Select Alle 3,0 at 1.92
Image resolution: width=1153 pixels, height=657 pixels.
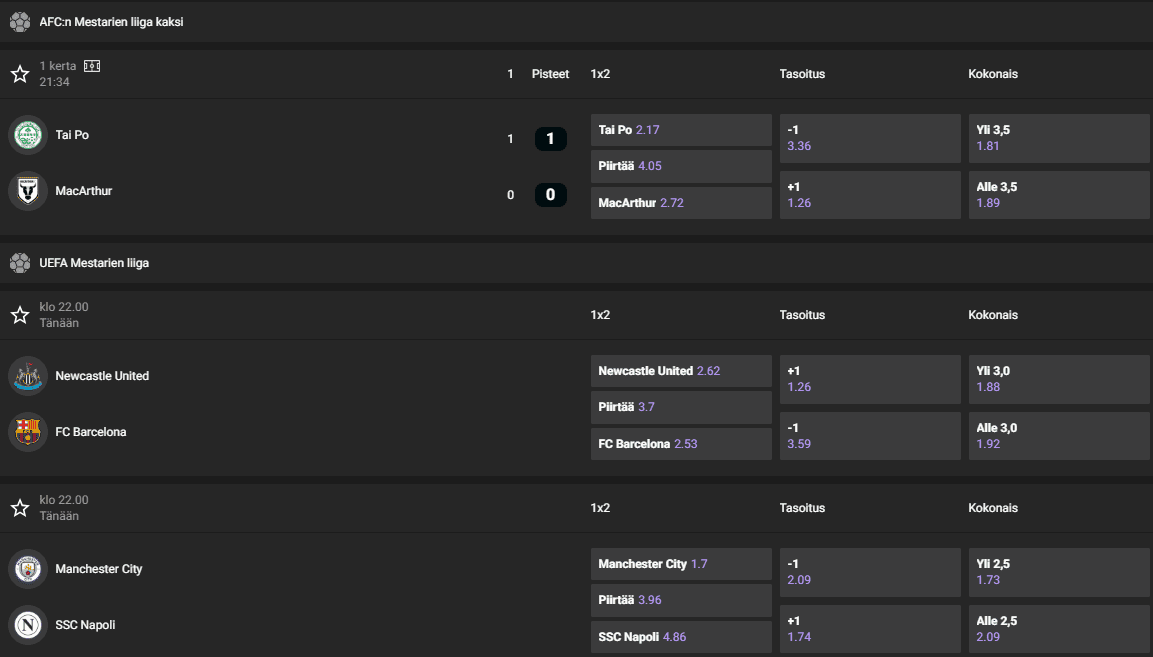pos(1059,436)
